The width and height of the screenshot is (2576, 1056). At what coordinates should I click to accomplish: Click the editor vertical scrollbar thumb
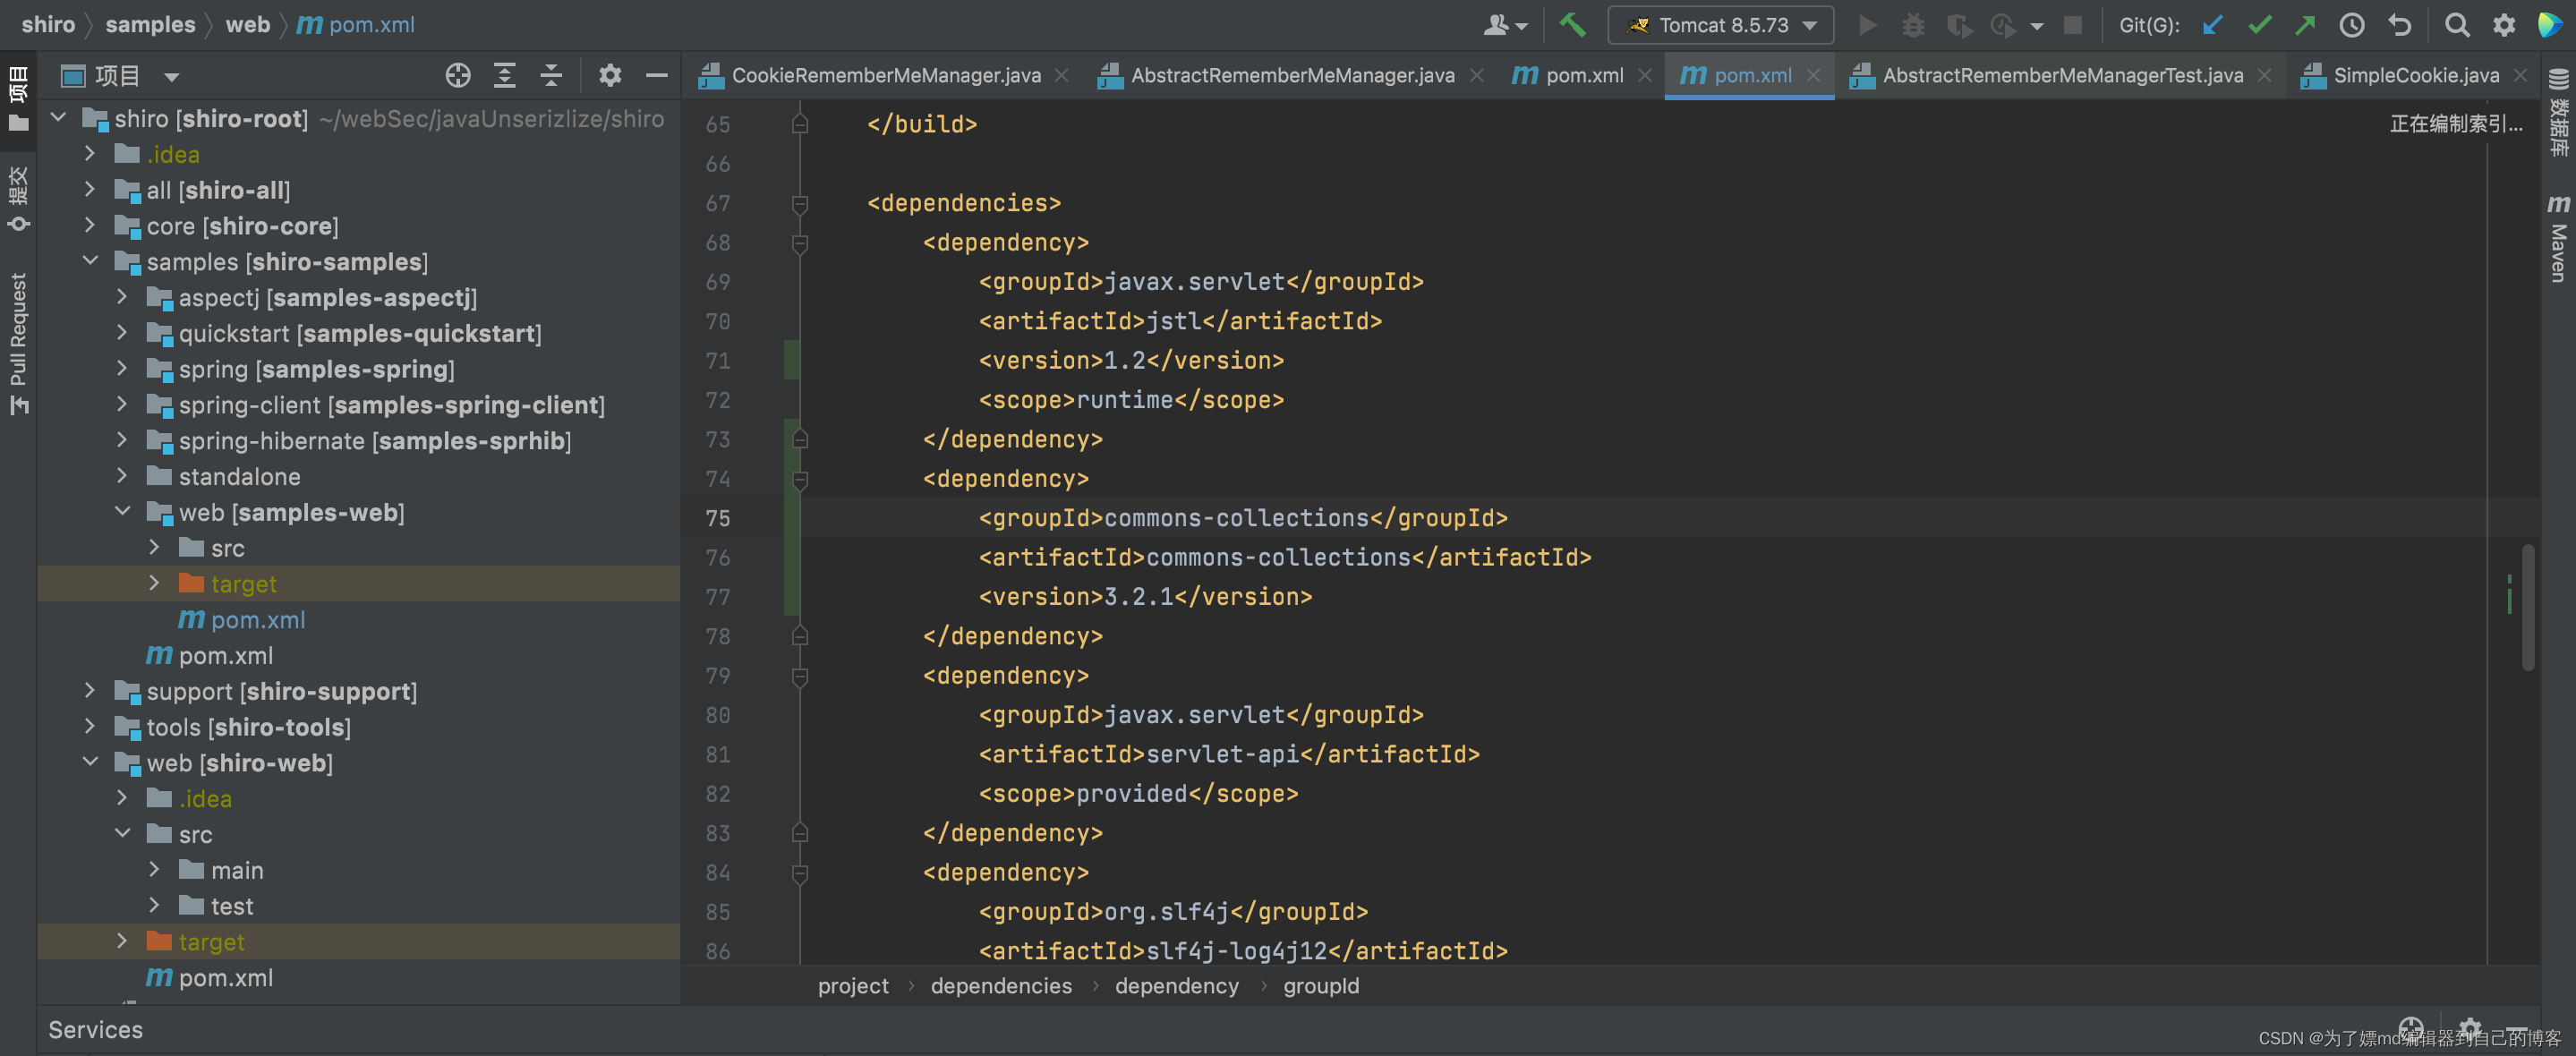click(2527, 606)
